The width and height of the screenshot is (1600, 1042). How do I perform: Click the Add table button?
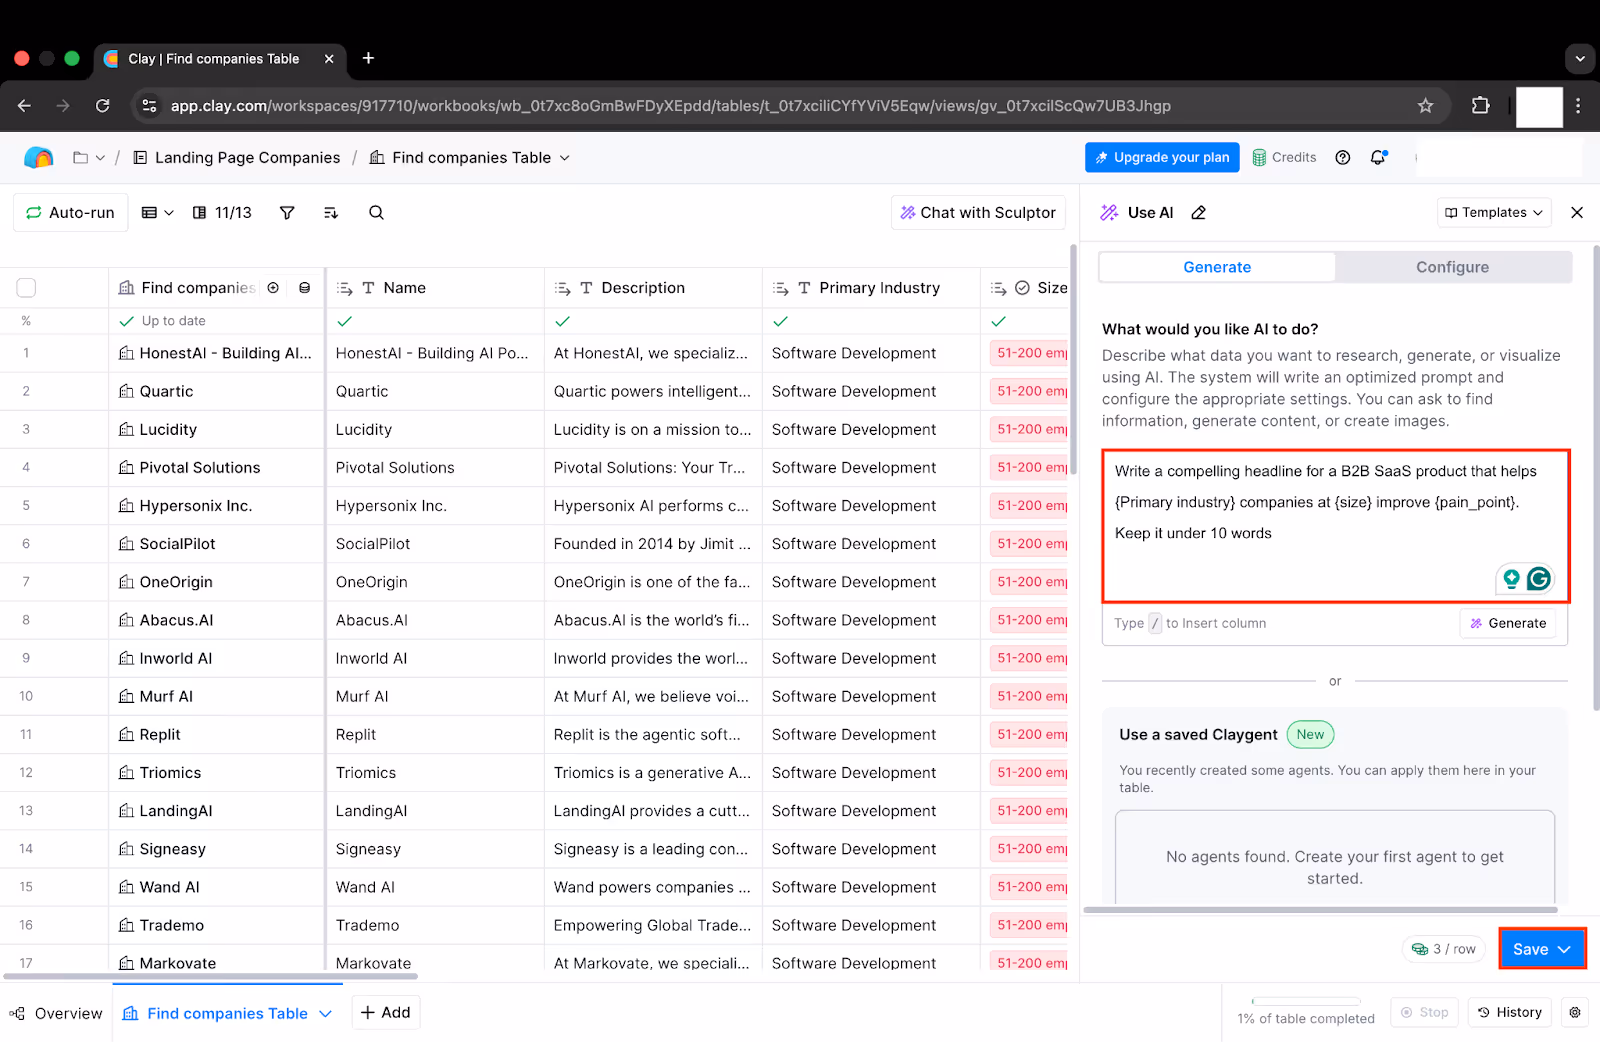(x=386, y=1012)
